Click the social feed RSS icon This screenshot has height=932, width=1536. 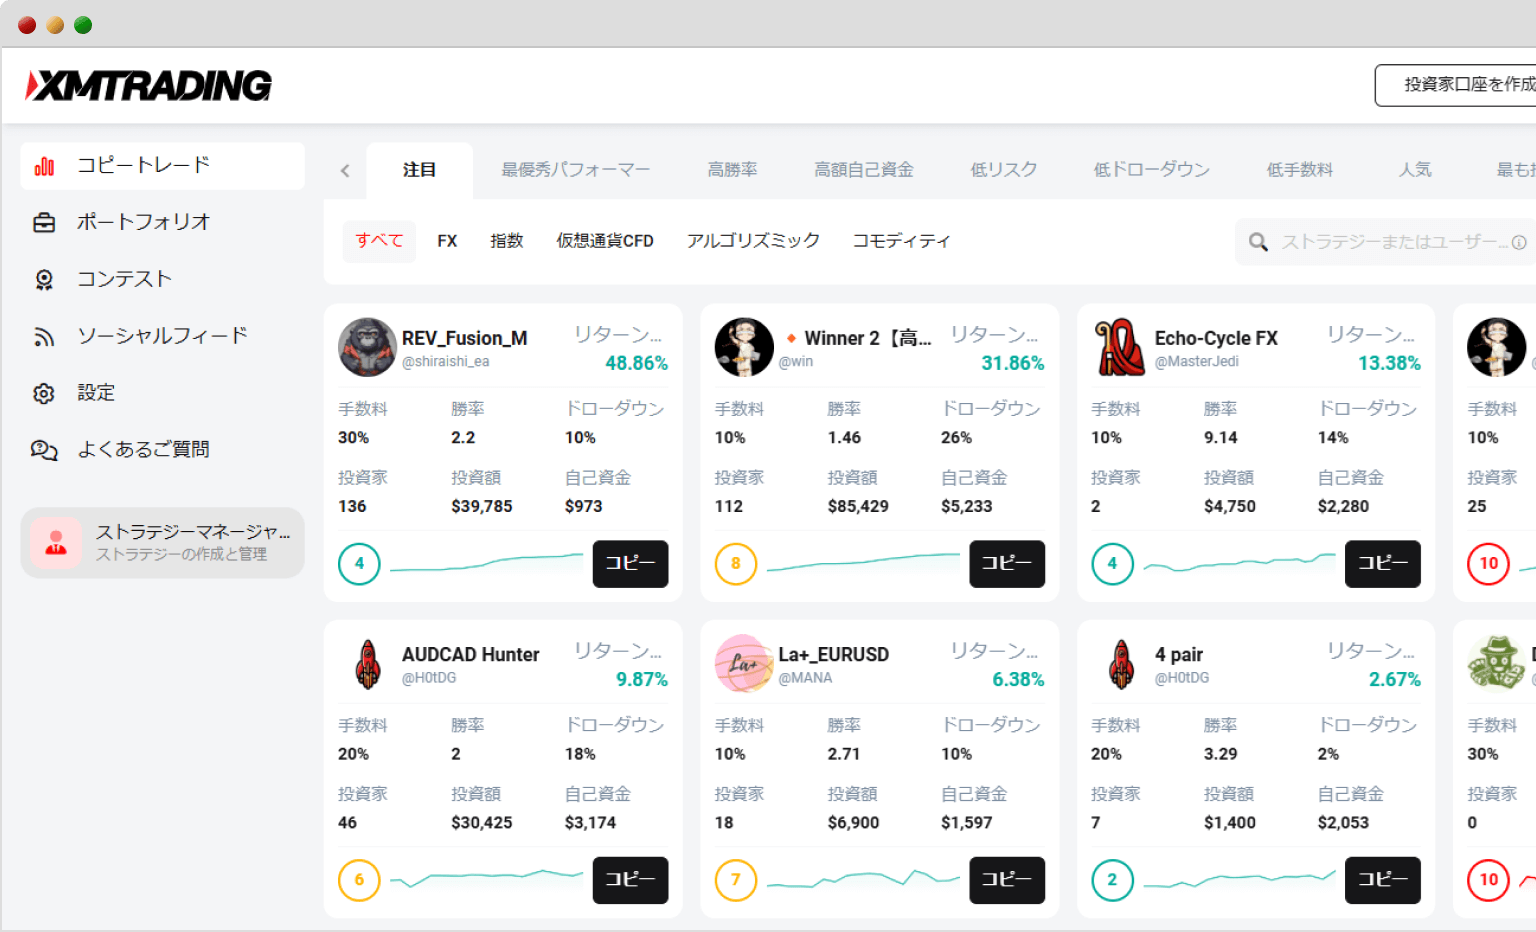point(44,337)
